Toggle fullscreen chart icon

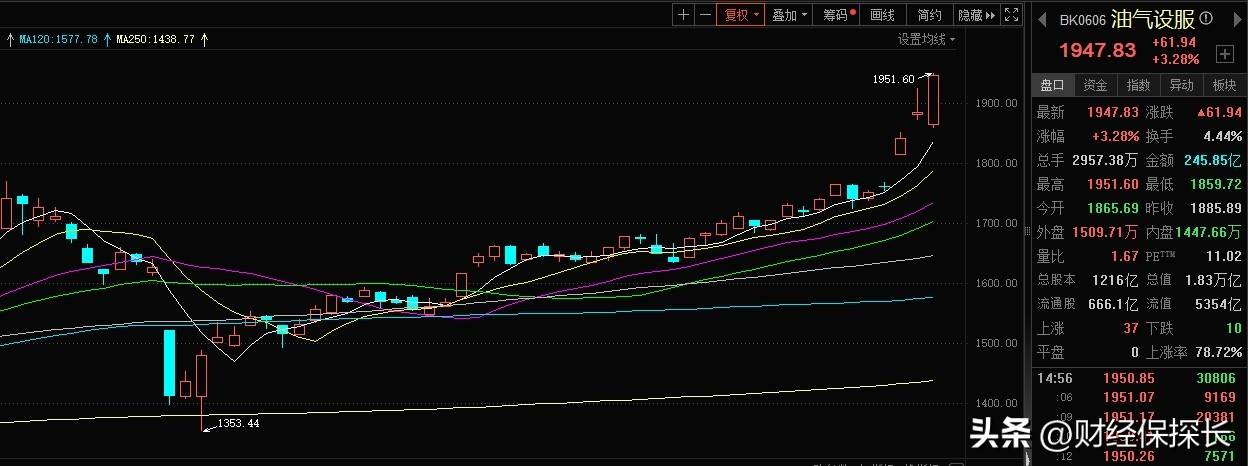click(1012, 15)
